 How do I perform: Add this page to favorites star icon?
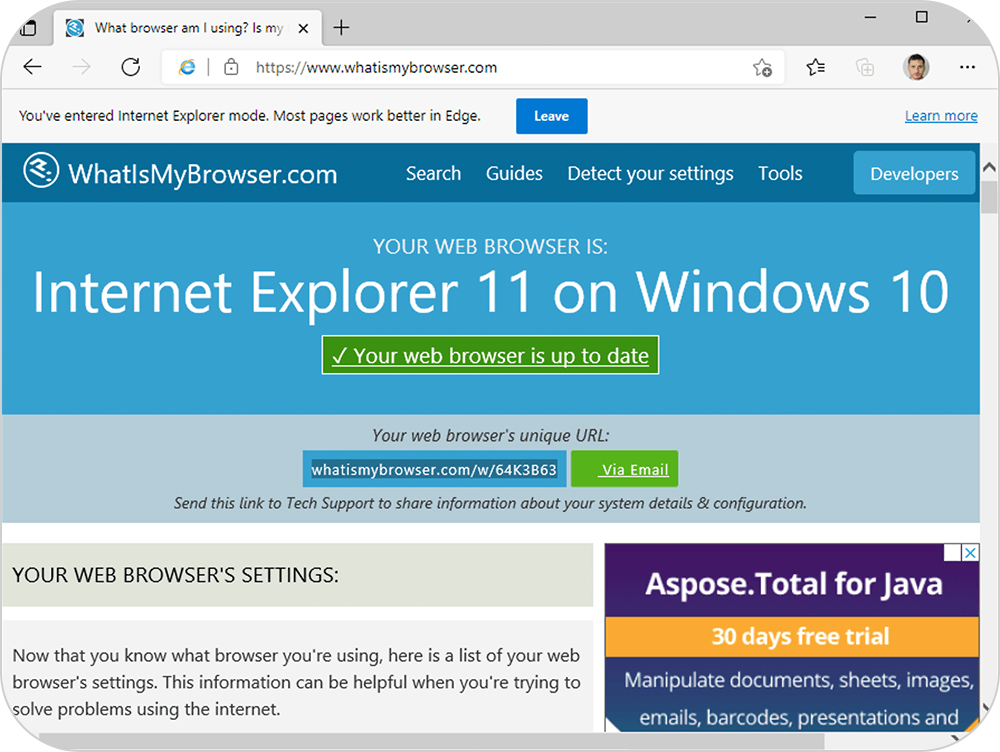762,67
